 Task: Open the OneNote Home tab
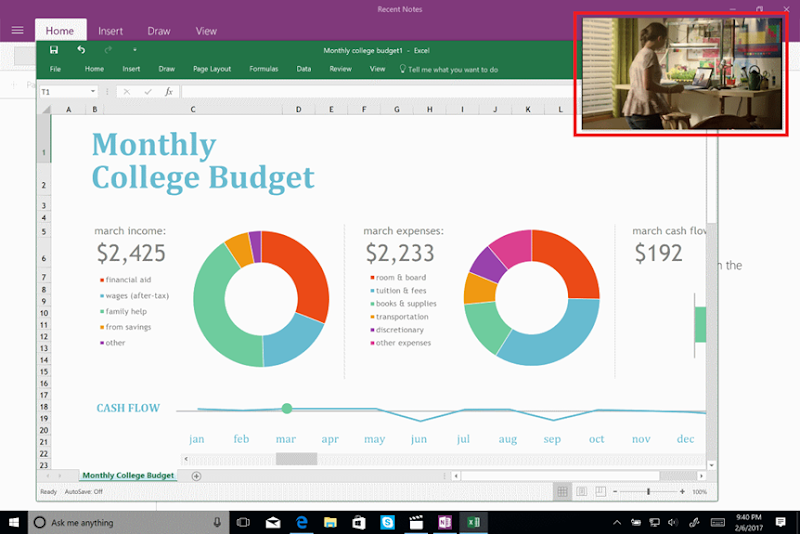click(x=60, y=31)
